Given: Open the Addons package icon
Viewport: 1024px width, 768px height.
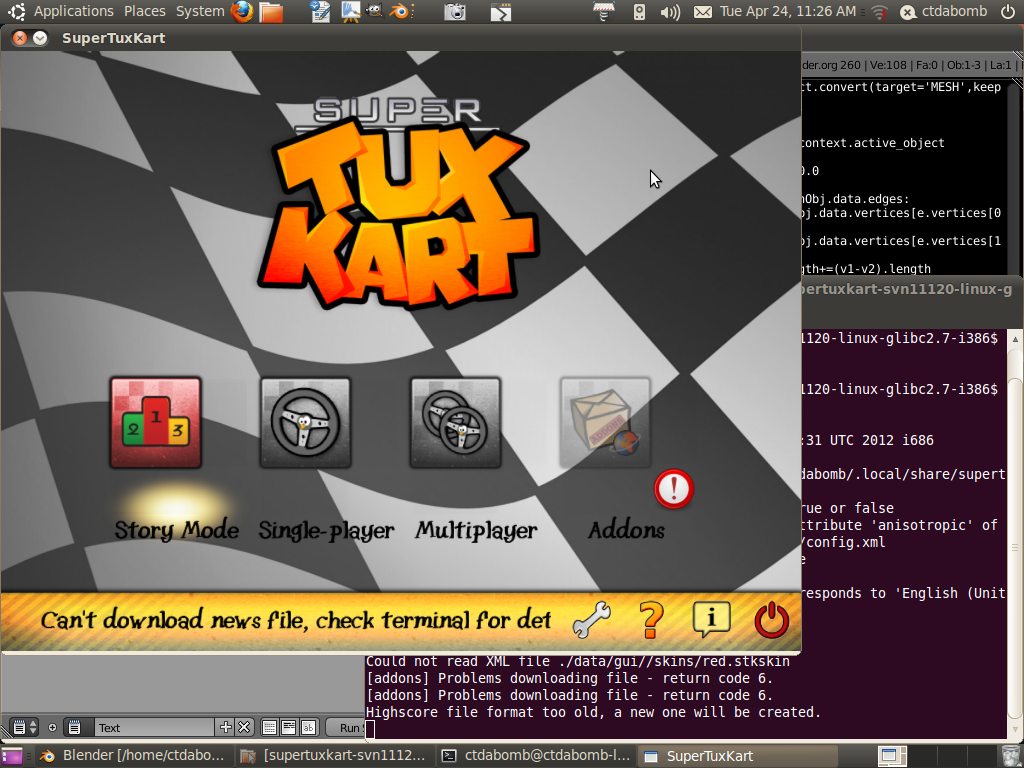Looking at the screenshot, I should 605,422.
